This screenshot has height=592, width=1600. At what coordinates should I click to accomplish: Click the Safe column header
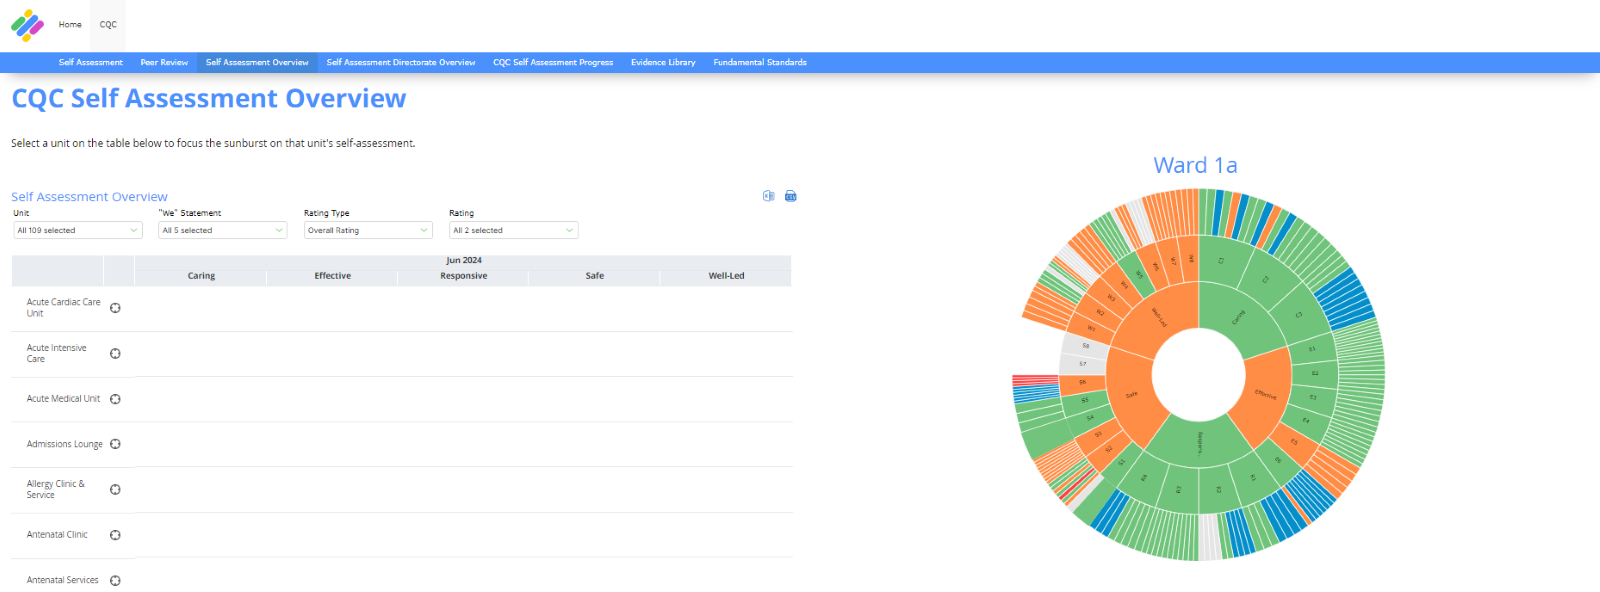(x=595, y=276)
